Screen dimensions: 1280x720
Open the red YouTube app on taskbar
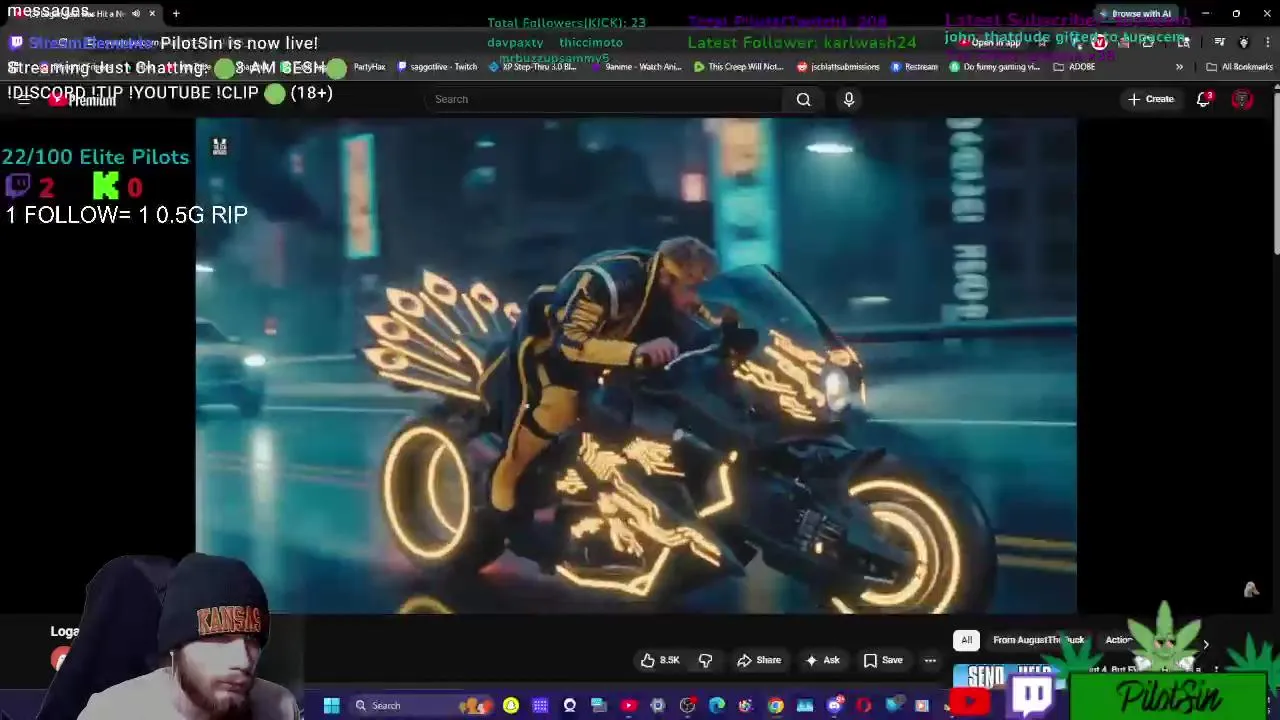coord(628,706)
